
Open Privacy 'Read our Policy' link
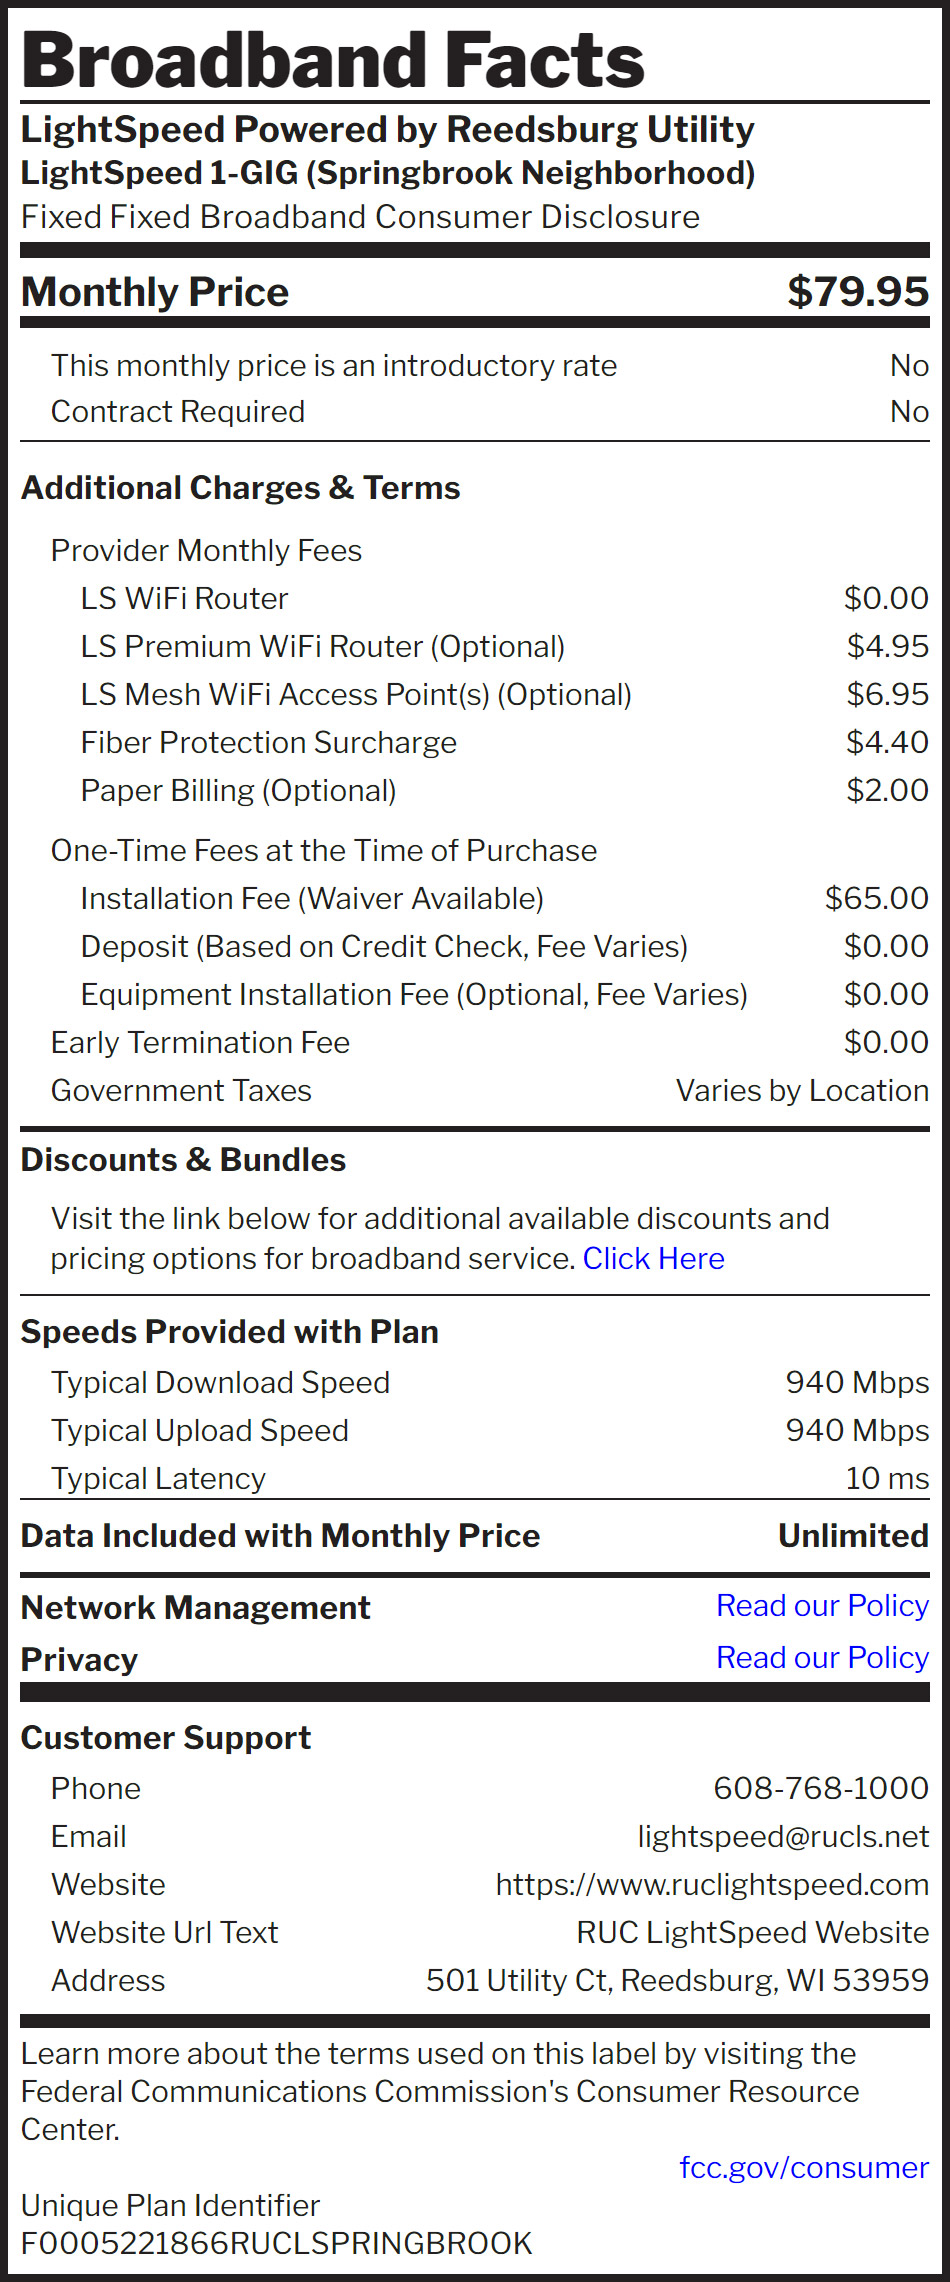[822, 1657]
